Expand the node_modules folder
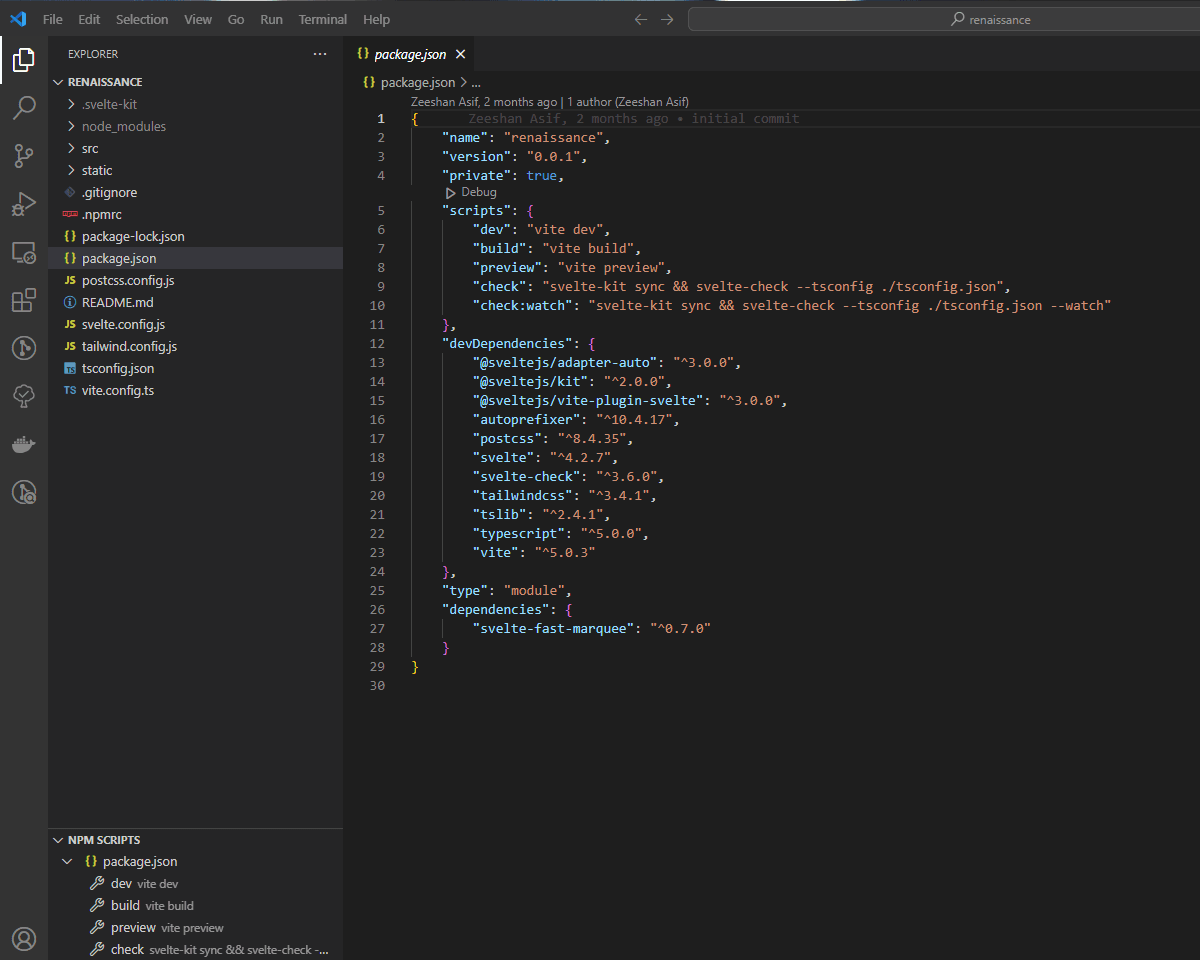1200x960 pixels. (x=124, y=126)
